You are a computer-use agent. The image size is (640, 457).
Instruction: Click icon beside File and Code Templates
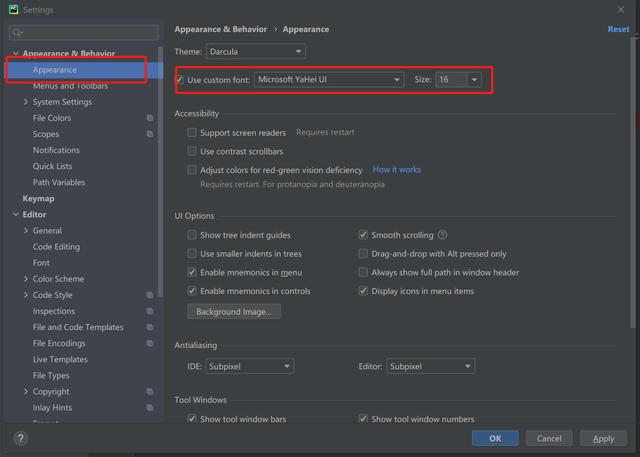point(150,327)
